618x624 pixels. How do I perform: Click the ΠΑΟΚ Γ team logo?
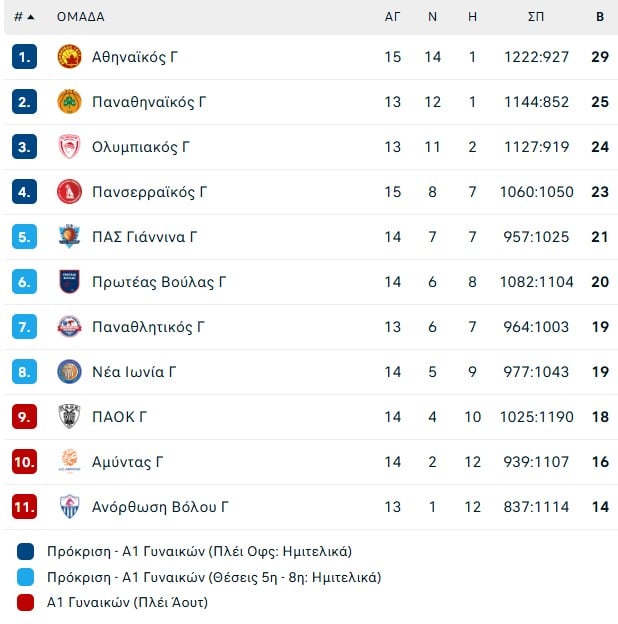[x=69, y=417]
